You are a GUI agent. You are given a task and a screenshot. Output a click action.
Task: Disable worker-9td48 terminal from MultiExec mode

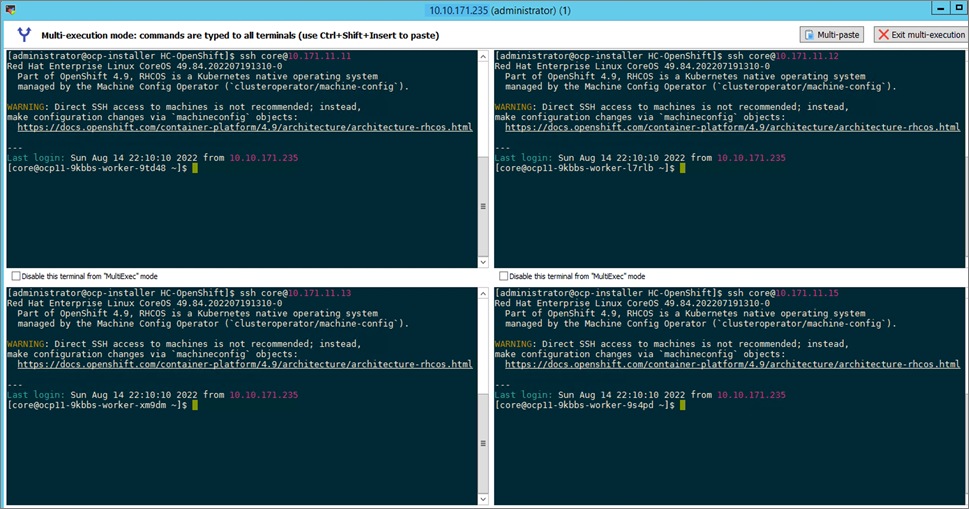[x=16, y=276]
